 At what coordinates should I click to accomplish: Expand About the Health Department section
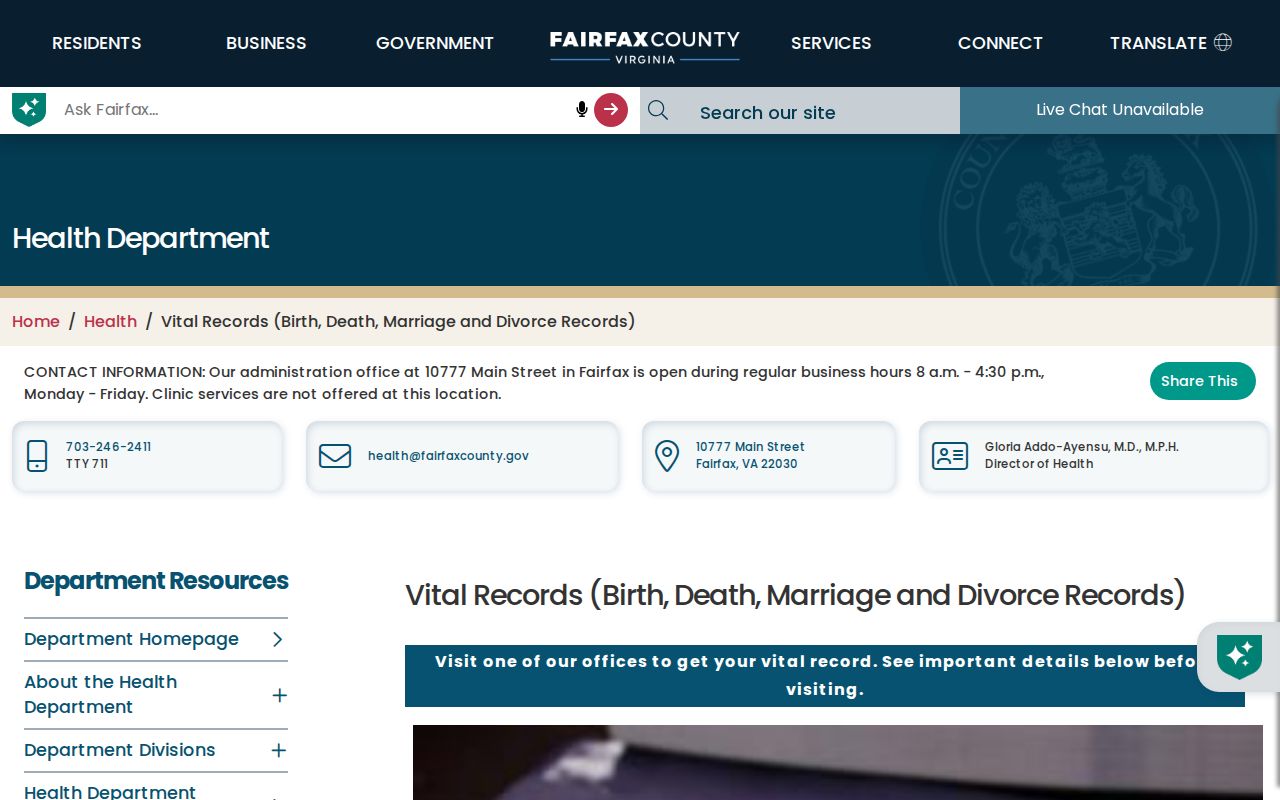280,695
